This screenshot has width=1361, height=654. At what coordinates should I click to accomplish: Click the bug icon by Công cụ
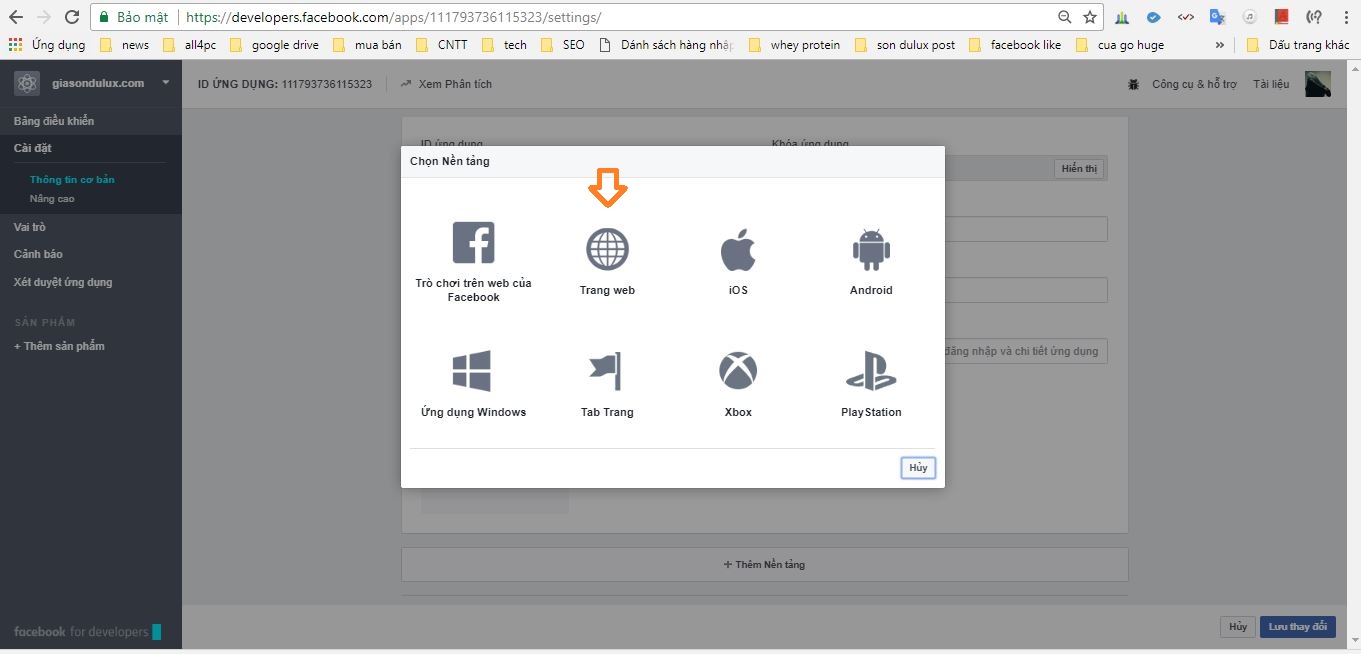tap(1133, 84)
